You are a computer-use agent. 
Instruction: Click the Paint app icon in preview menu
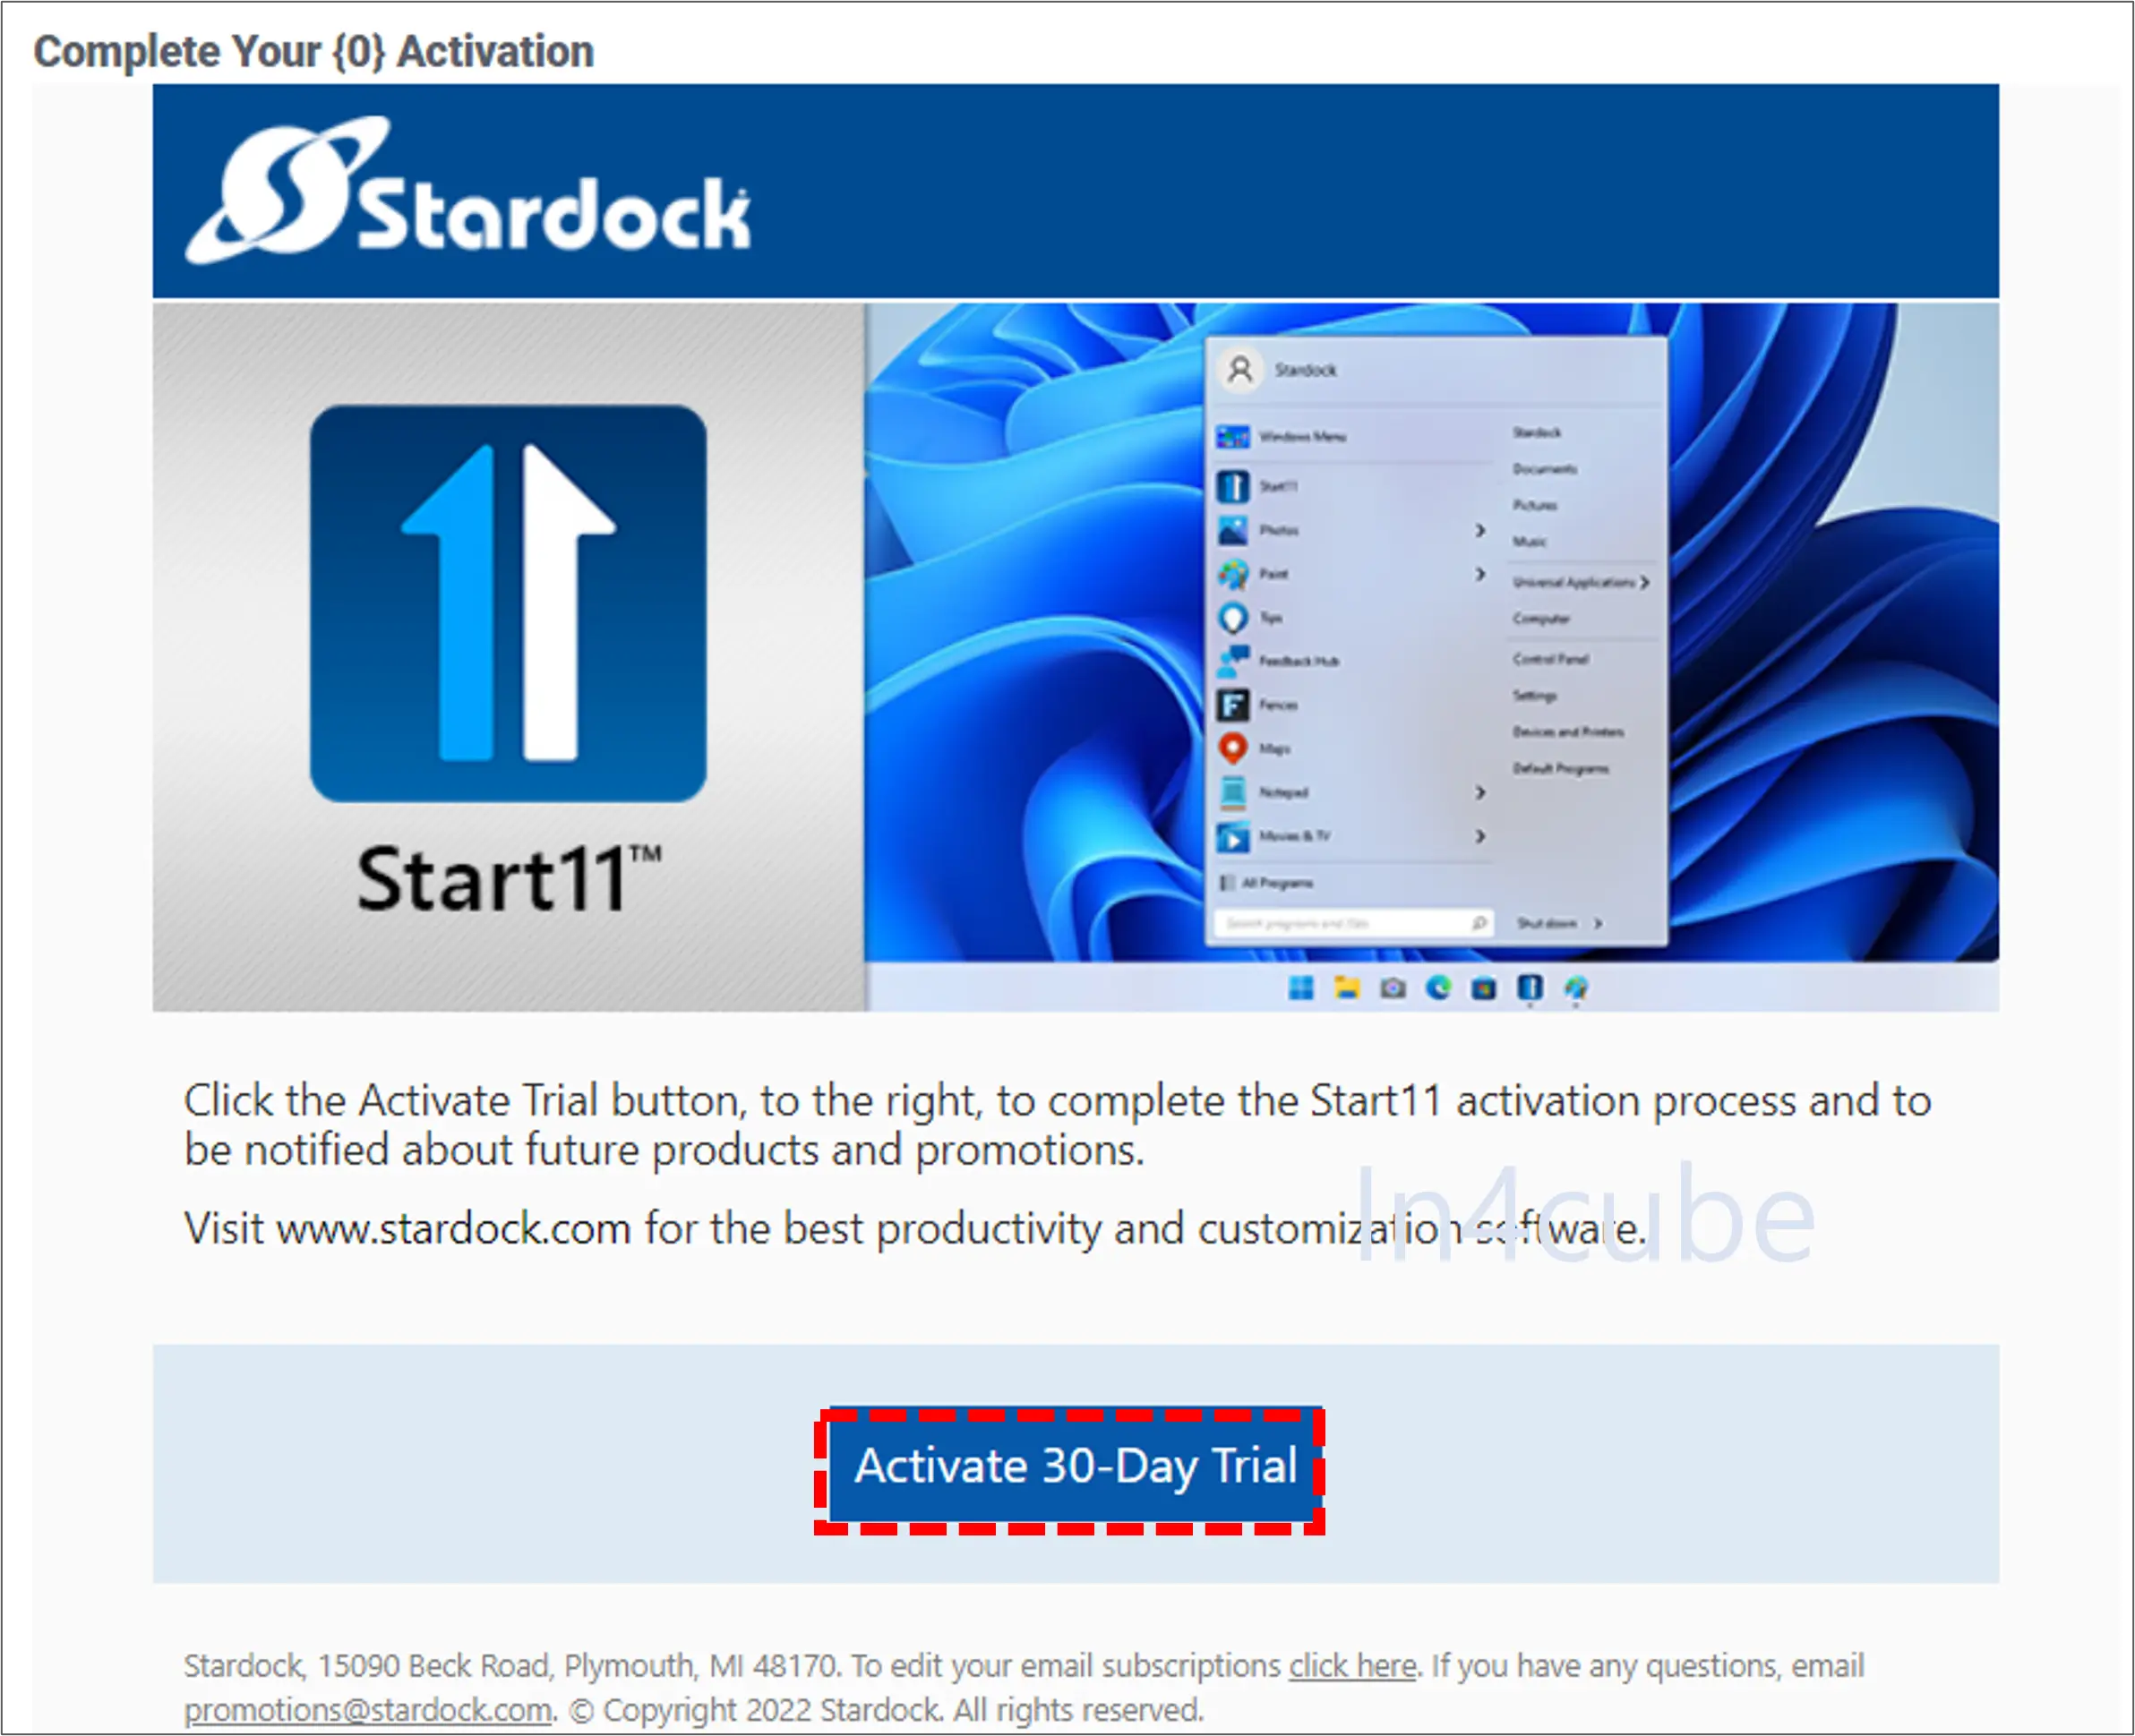(1233, 574)
